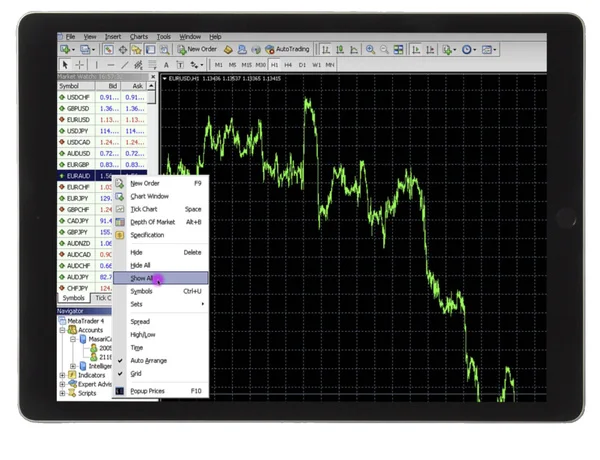This screenshot has height=460, width=600.
Task: Switch chart to bar chart icon
Action: 326,49
